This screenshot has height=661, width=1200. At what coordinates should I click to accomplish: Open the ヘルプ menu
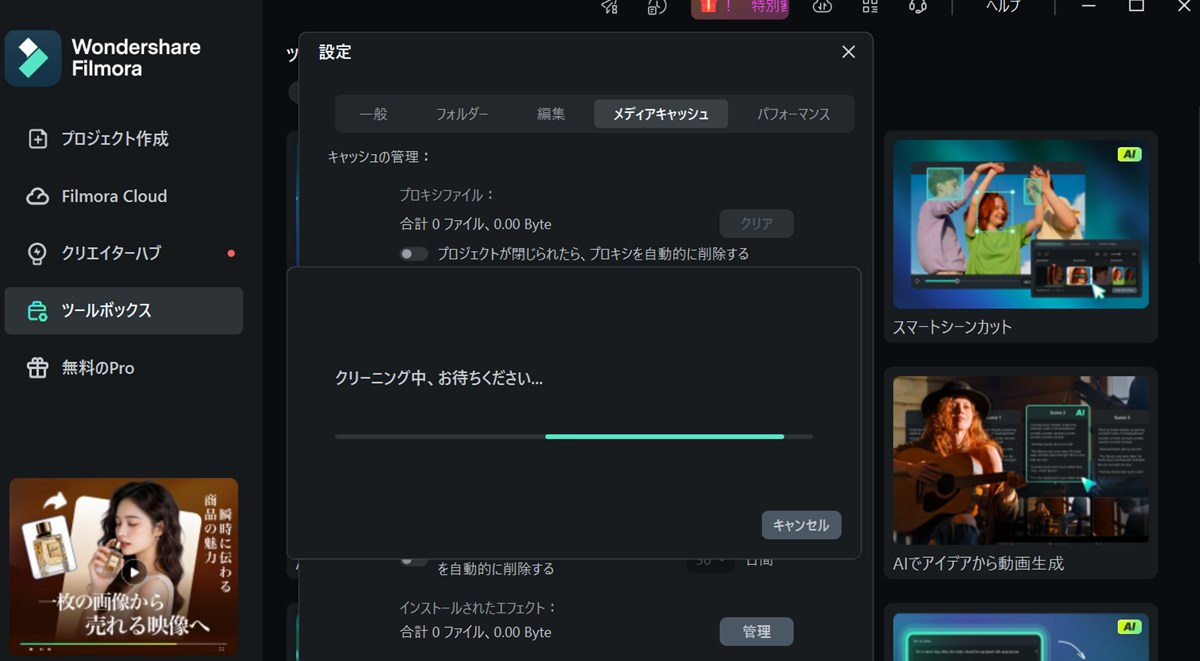1003,7
